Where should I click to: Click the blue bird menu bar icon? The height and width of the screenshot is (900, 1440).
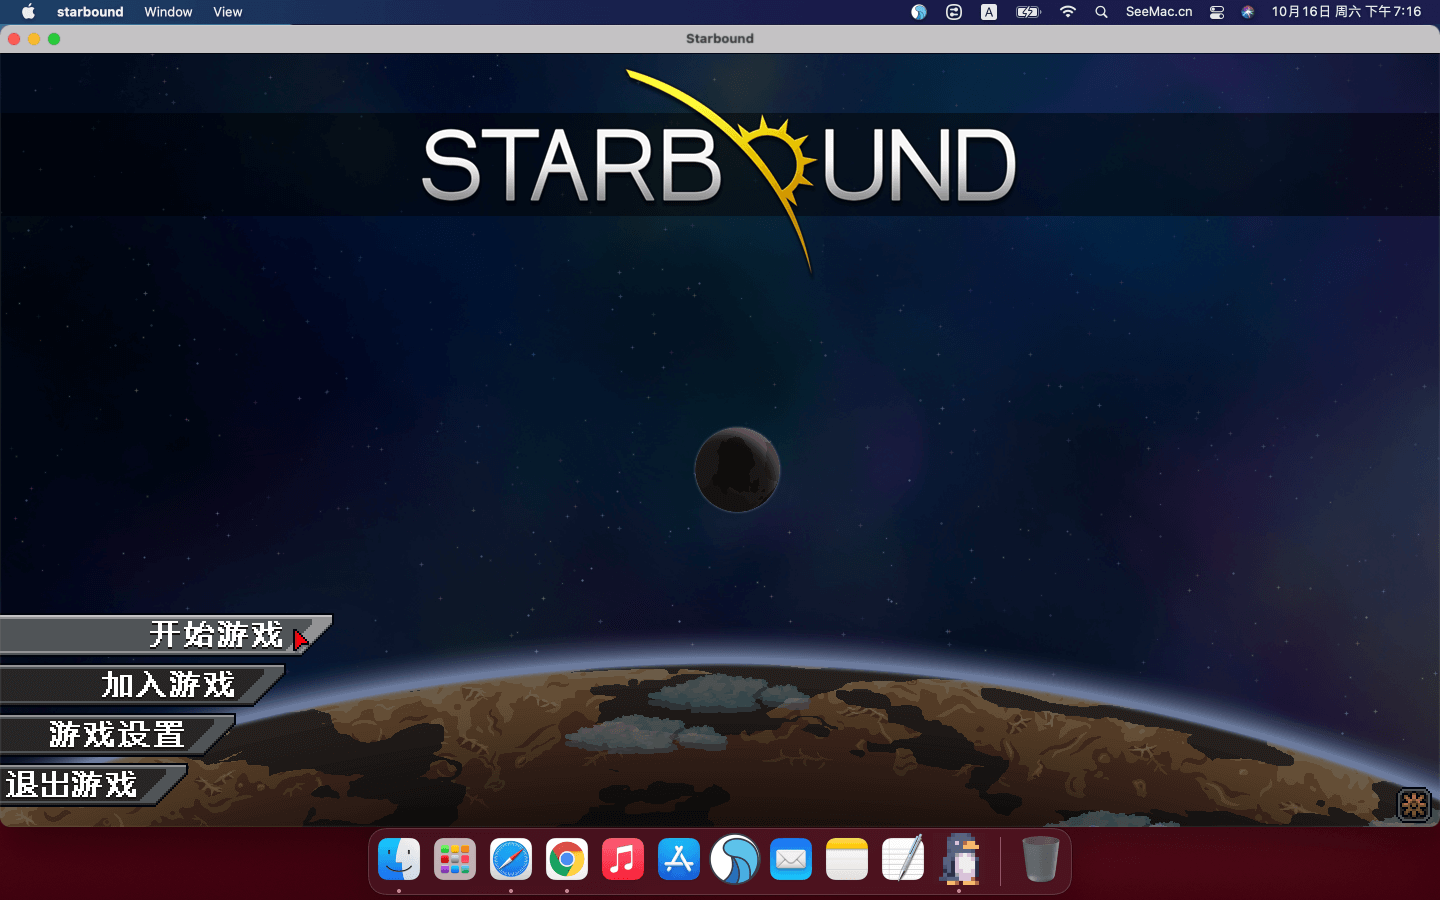919,12
